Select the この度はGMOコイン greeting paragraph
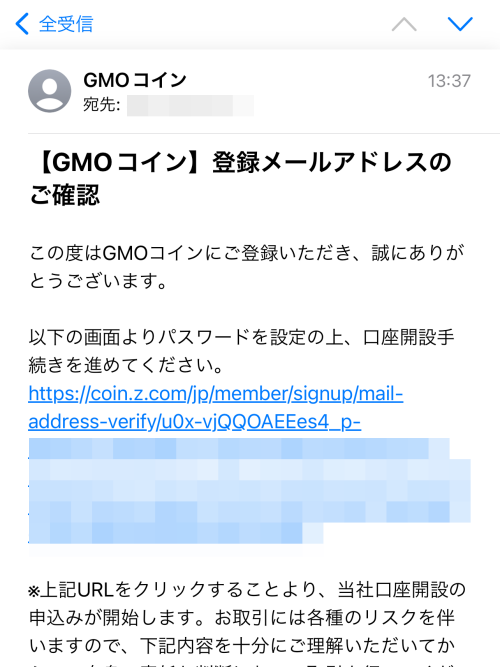 246,267
